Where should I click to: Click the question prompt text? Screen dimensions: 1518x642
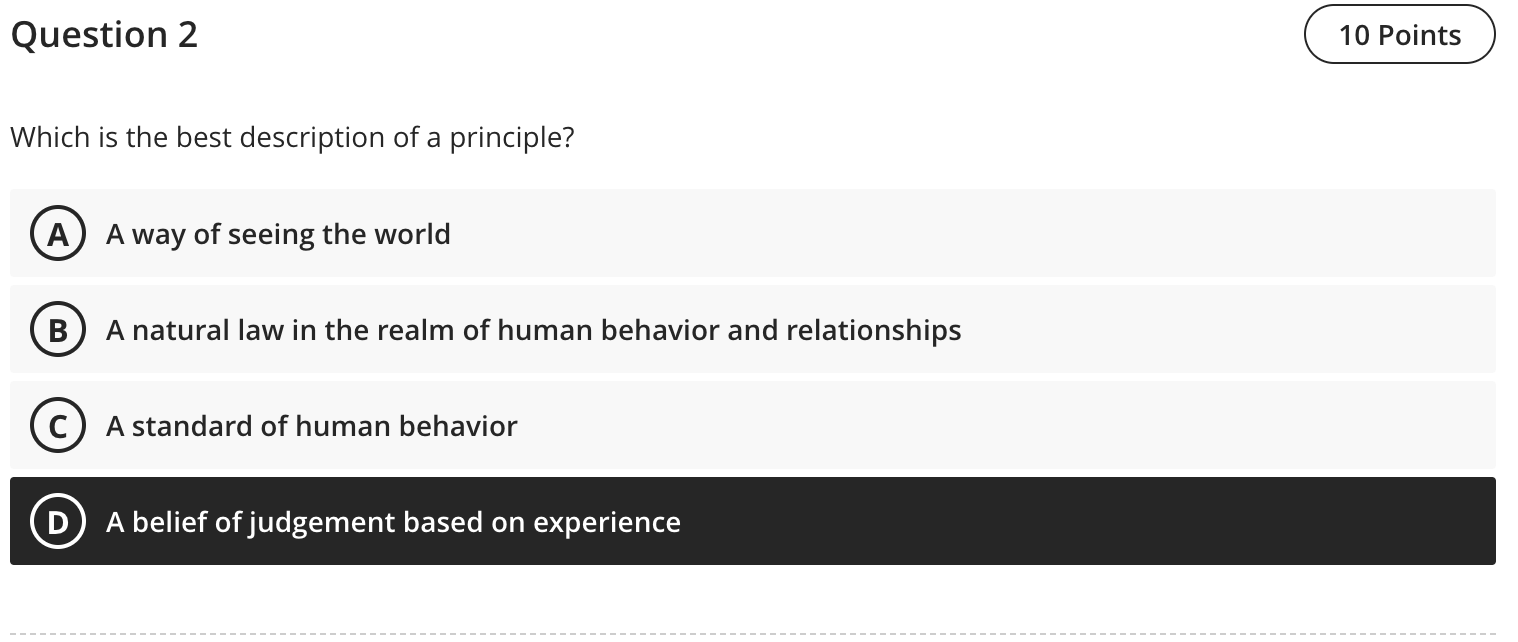[x=292, y=137]
